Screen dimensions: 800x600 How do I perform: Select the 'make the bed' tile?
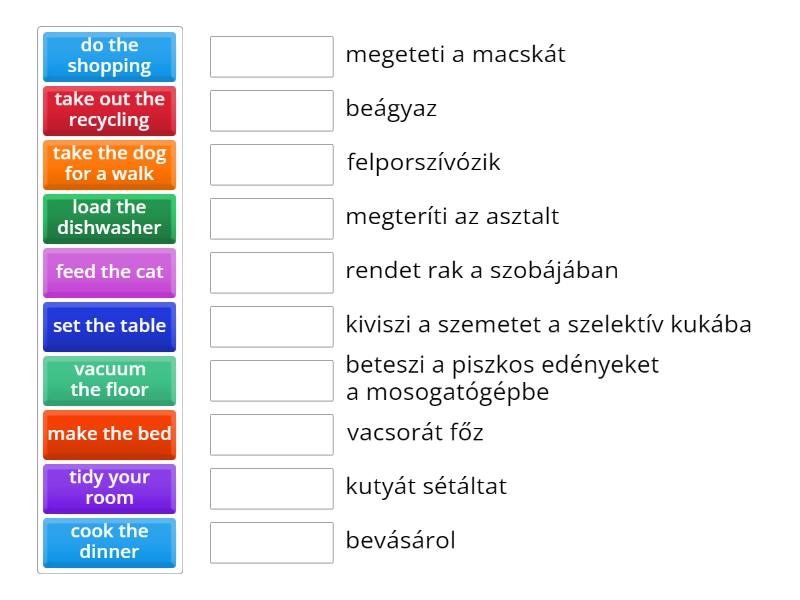tap(110, 435)
